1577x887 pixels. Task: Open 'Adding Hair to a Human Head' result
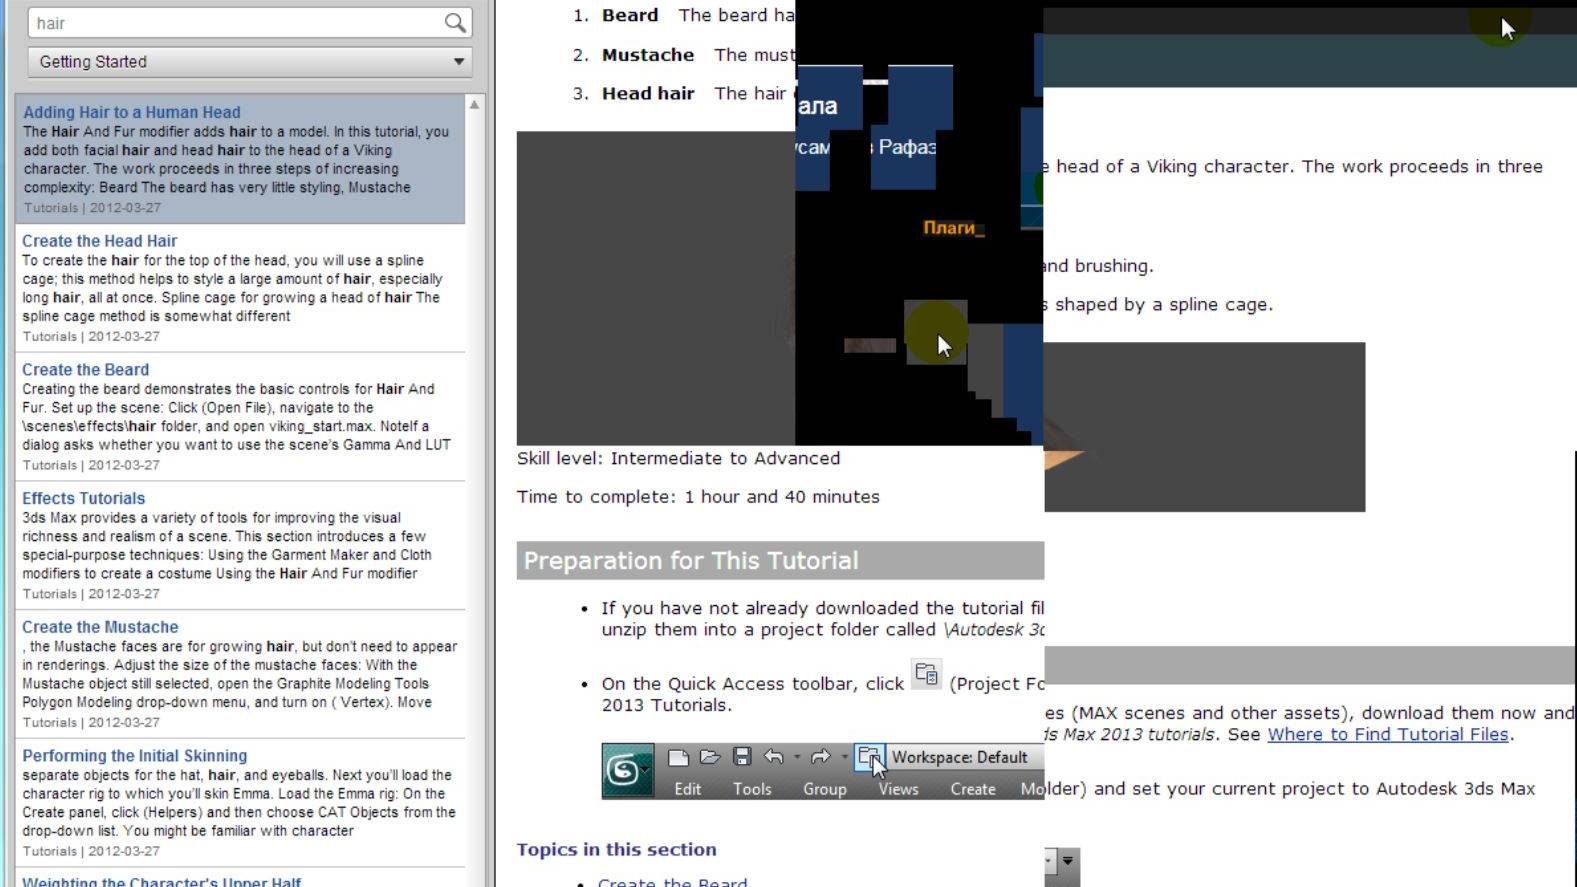click(131, 112)
